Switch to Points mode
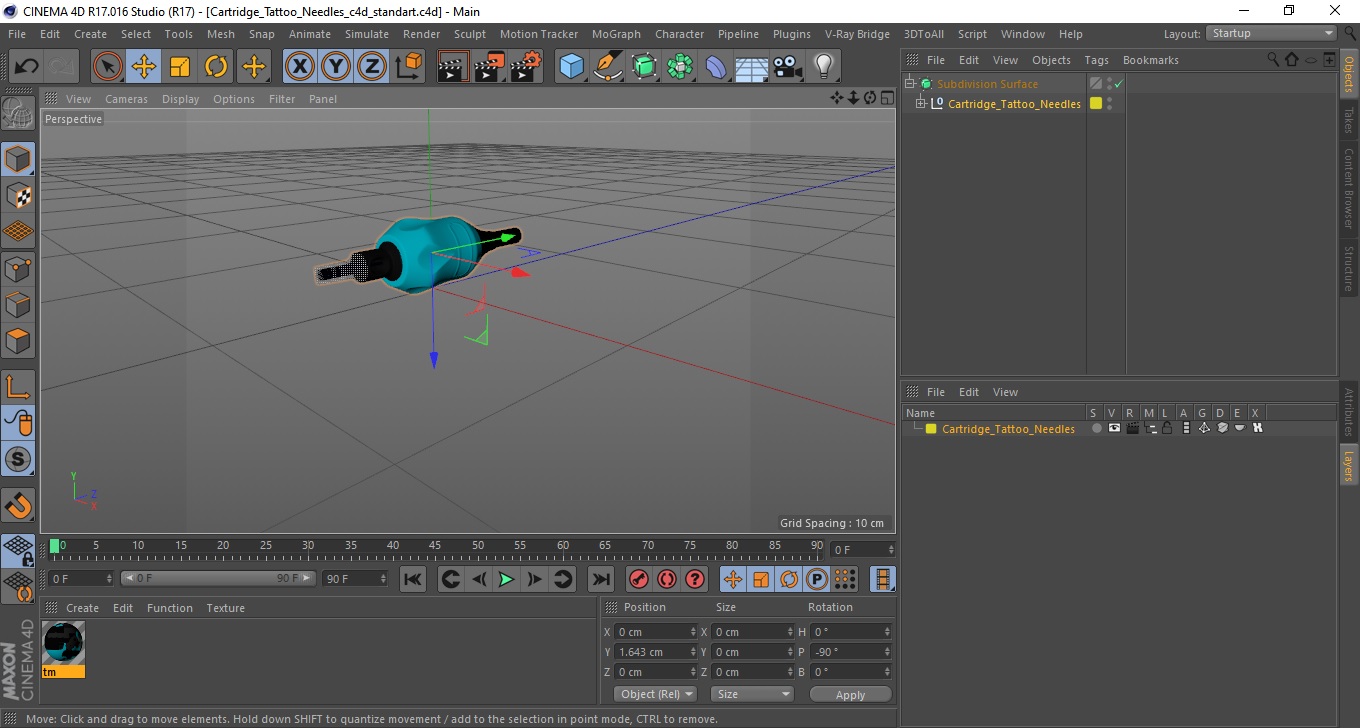Screen dimensions: 1360x728 [x=18, y=268]
